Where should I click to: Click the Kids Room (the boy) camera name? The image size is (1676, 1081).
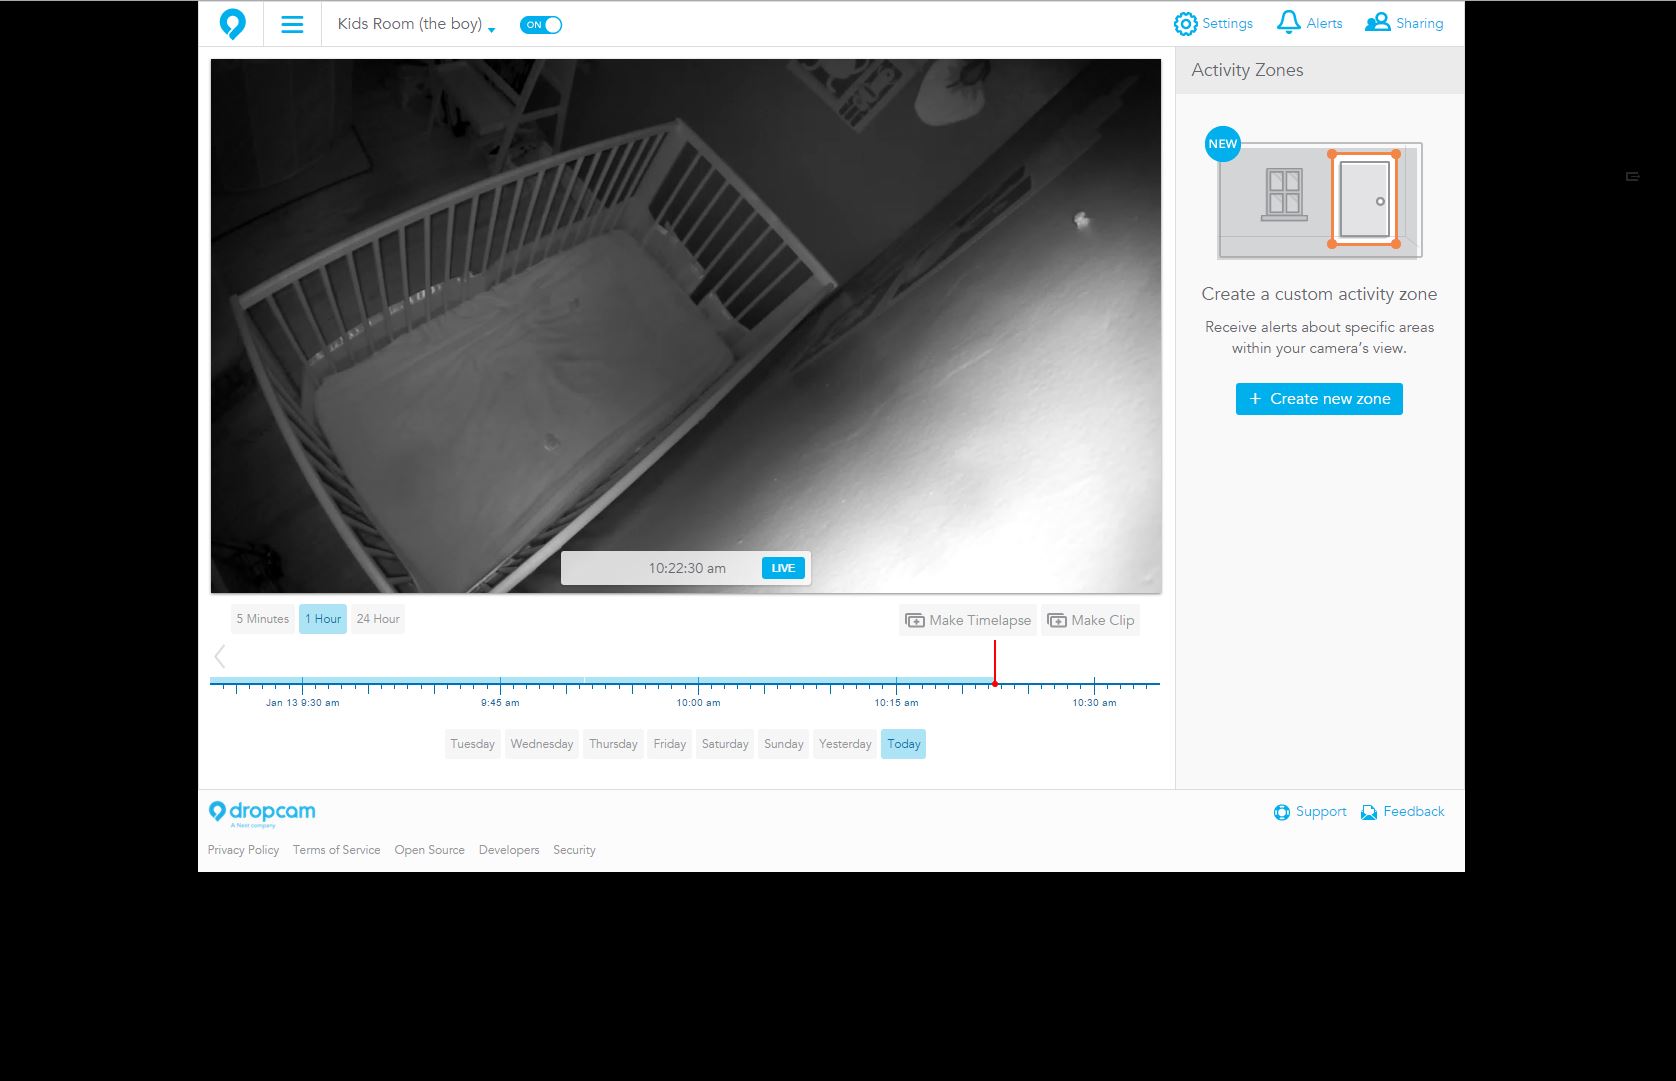point(410,24)
